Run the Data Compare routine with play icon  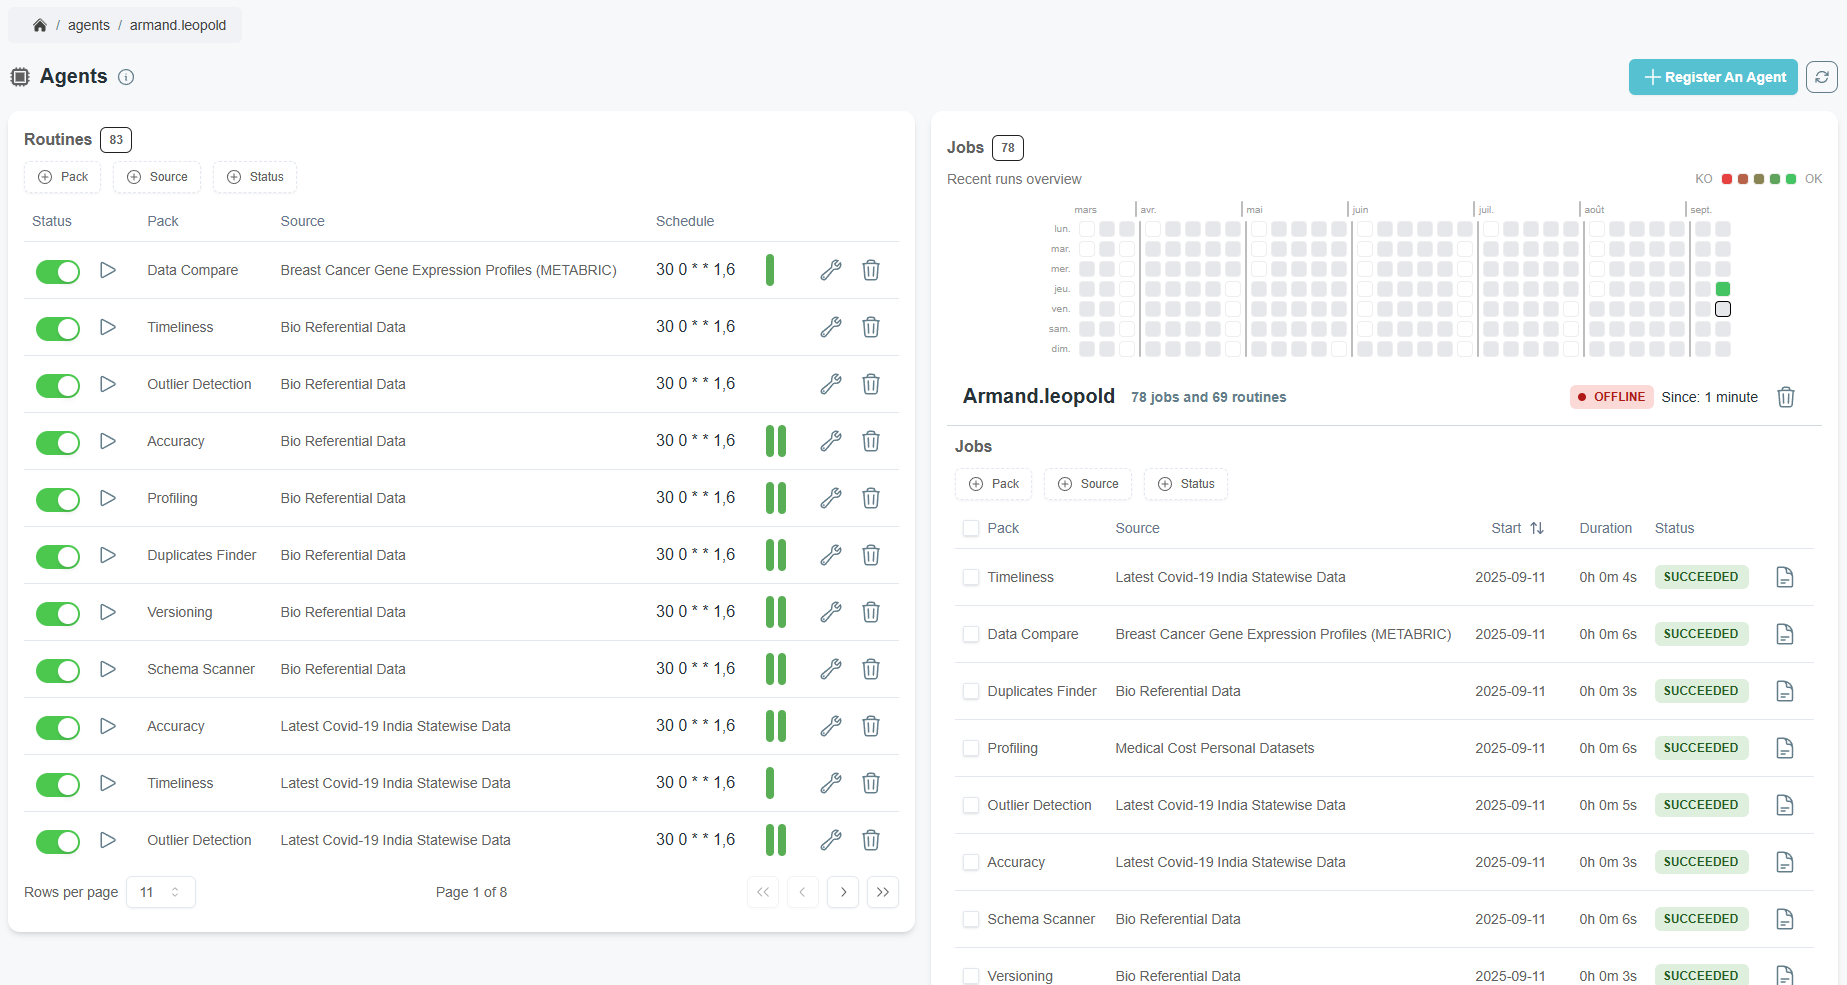(x=108, y=270)
